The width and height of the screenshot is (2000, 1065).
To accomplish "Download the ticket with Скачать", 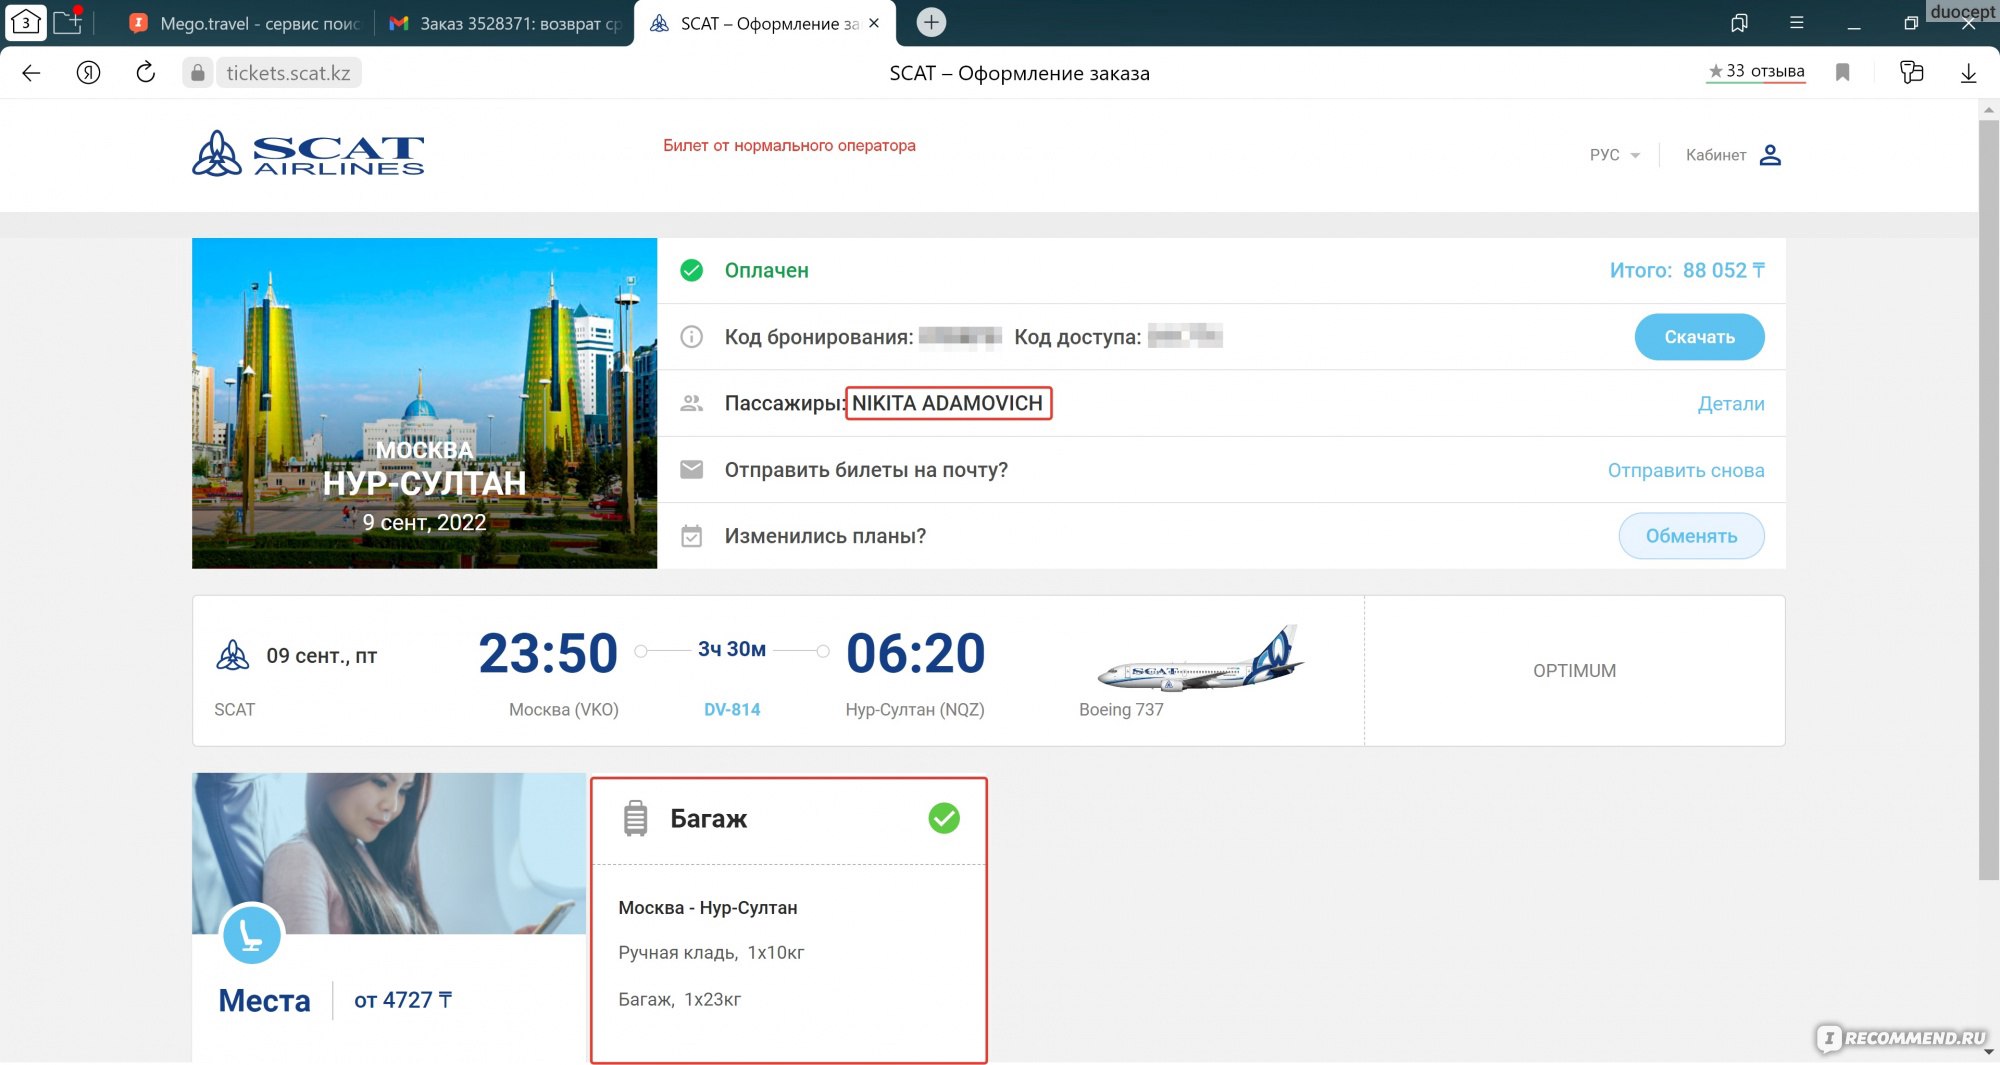I will point(1699,337).
